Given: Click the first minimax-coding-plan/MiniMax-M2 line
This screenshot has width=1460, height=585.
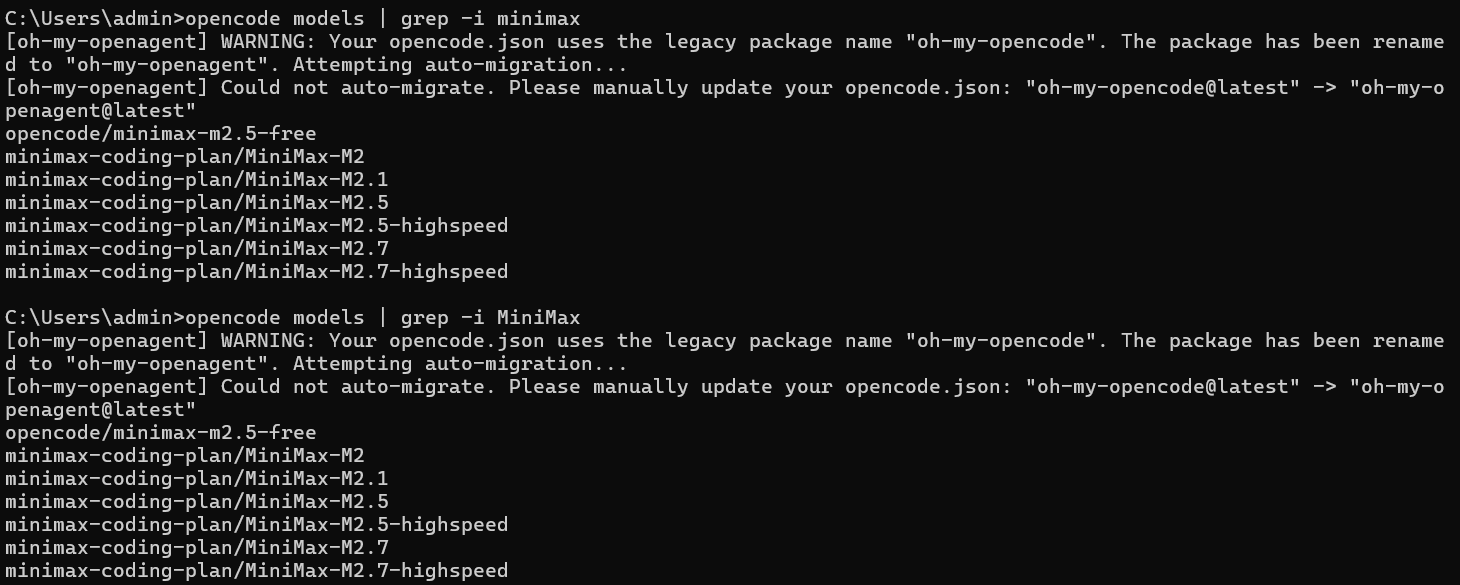Looking at the screenshot, I should (x=185, y=156).
